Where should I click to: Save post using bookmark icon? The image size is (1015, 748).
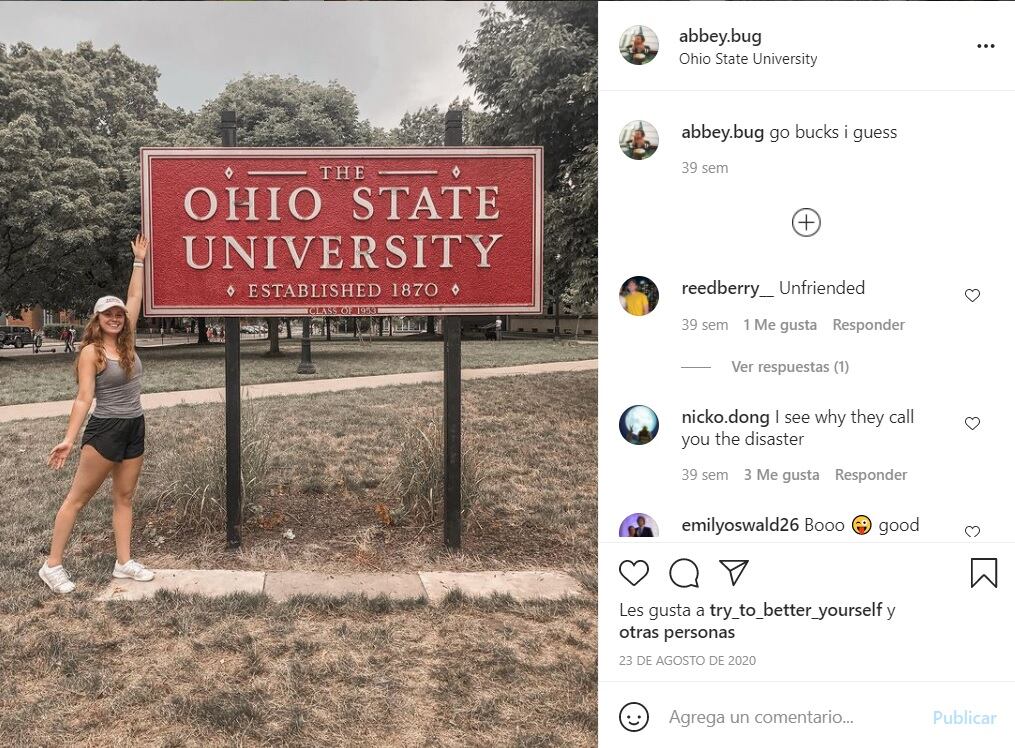pyautogui.click(x=983, y=573)
